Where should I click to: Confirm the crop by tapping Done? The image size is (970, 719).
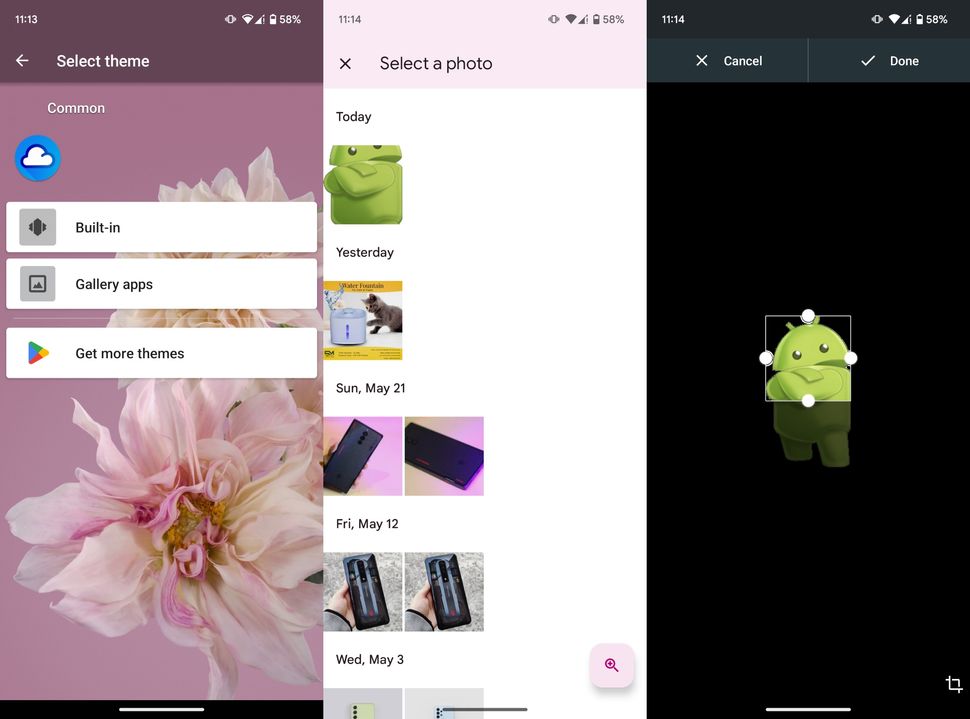click(x=889, y=60)
